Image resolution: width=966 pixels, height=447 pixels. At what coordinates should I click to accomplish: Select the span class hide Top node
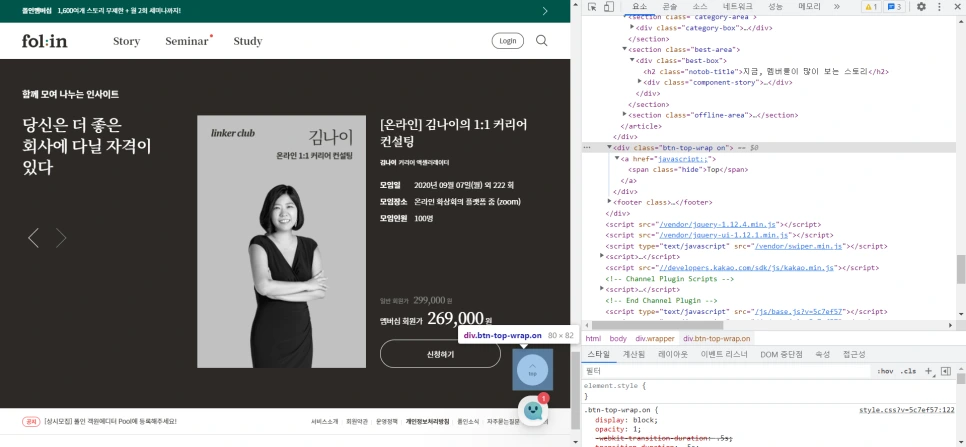(689, 169)
